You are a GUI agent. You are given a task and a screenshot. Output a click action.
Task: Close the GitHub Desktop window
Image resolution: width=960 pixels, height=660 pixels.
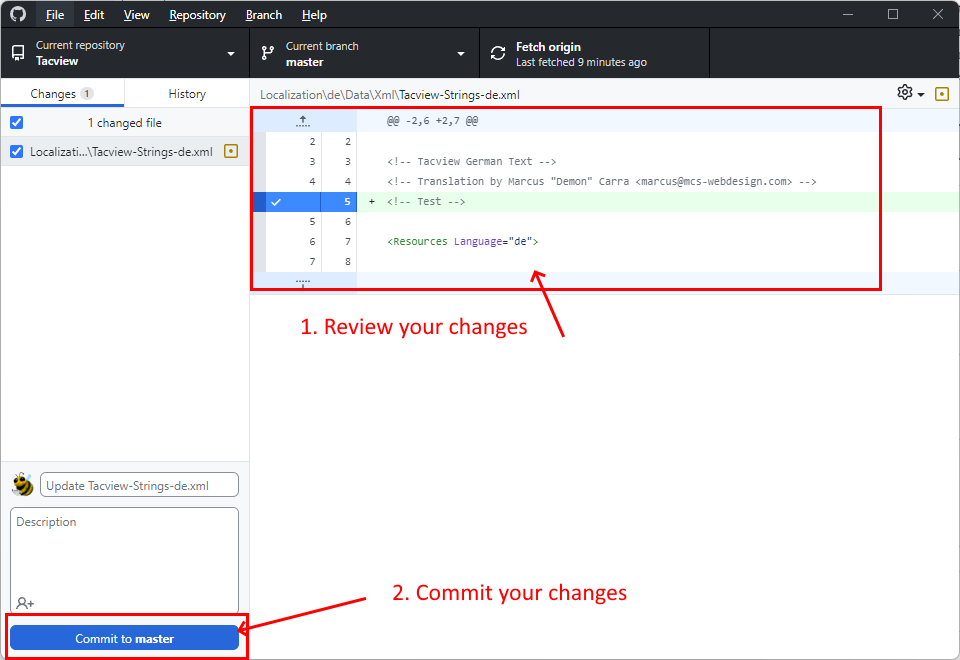click(937, 14)
